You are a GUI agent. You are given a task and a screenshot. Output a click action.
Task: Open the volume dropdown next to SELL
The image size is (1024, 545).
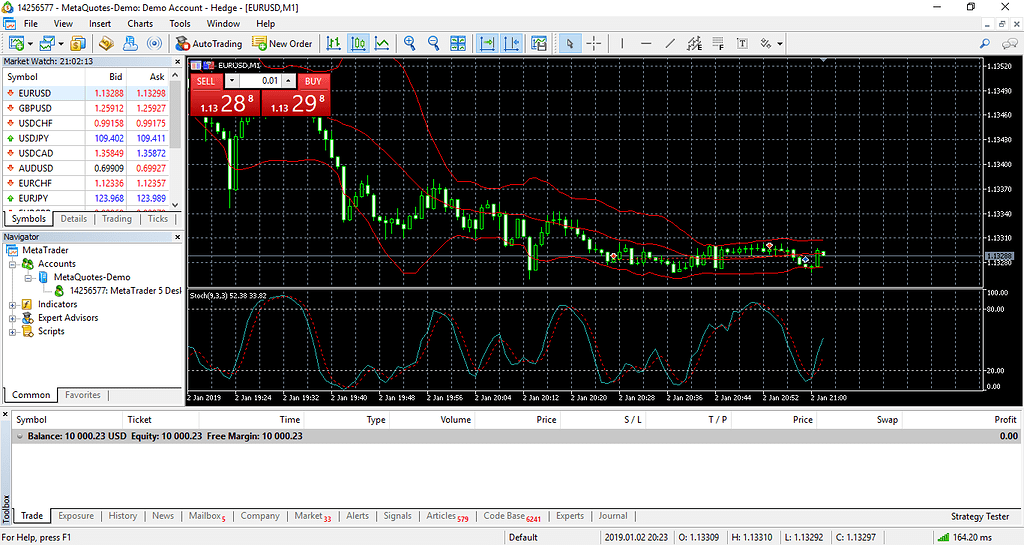(x=232, y=81)
